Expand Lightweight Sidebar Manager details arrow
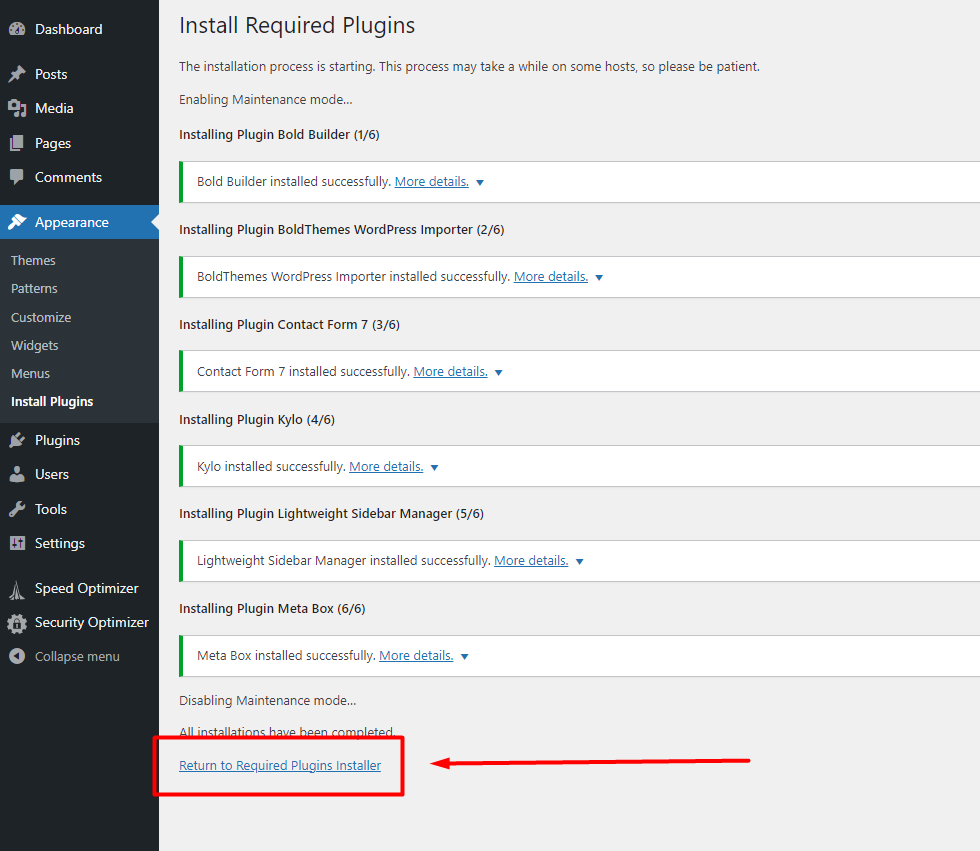The width and height of the screenshot is (980, 851). [579, 562]
